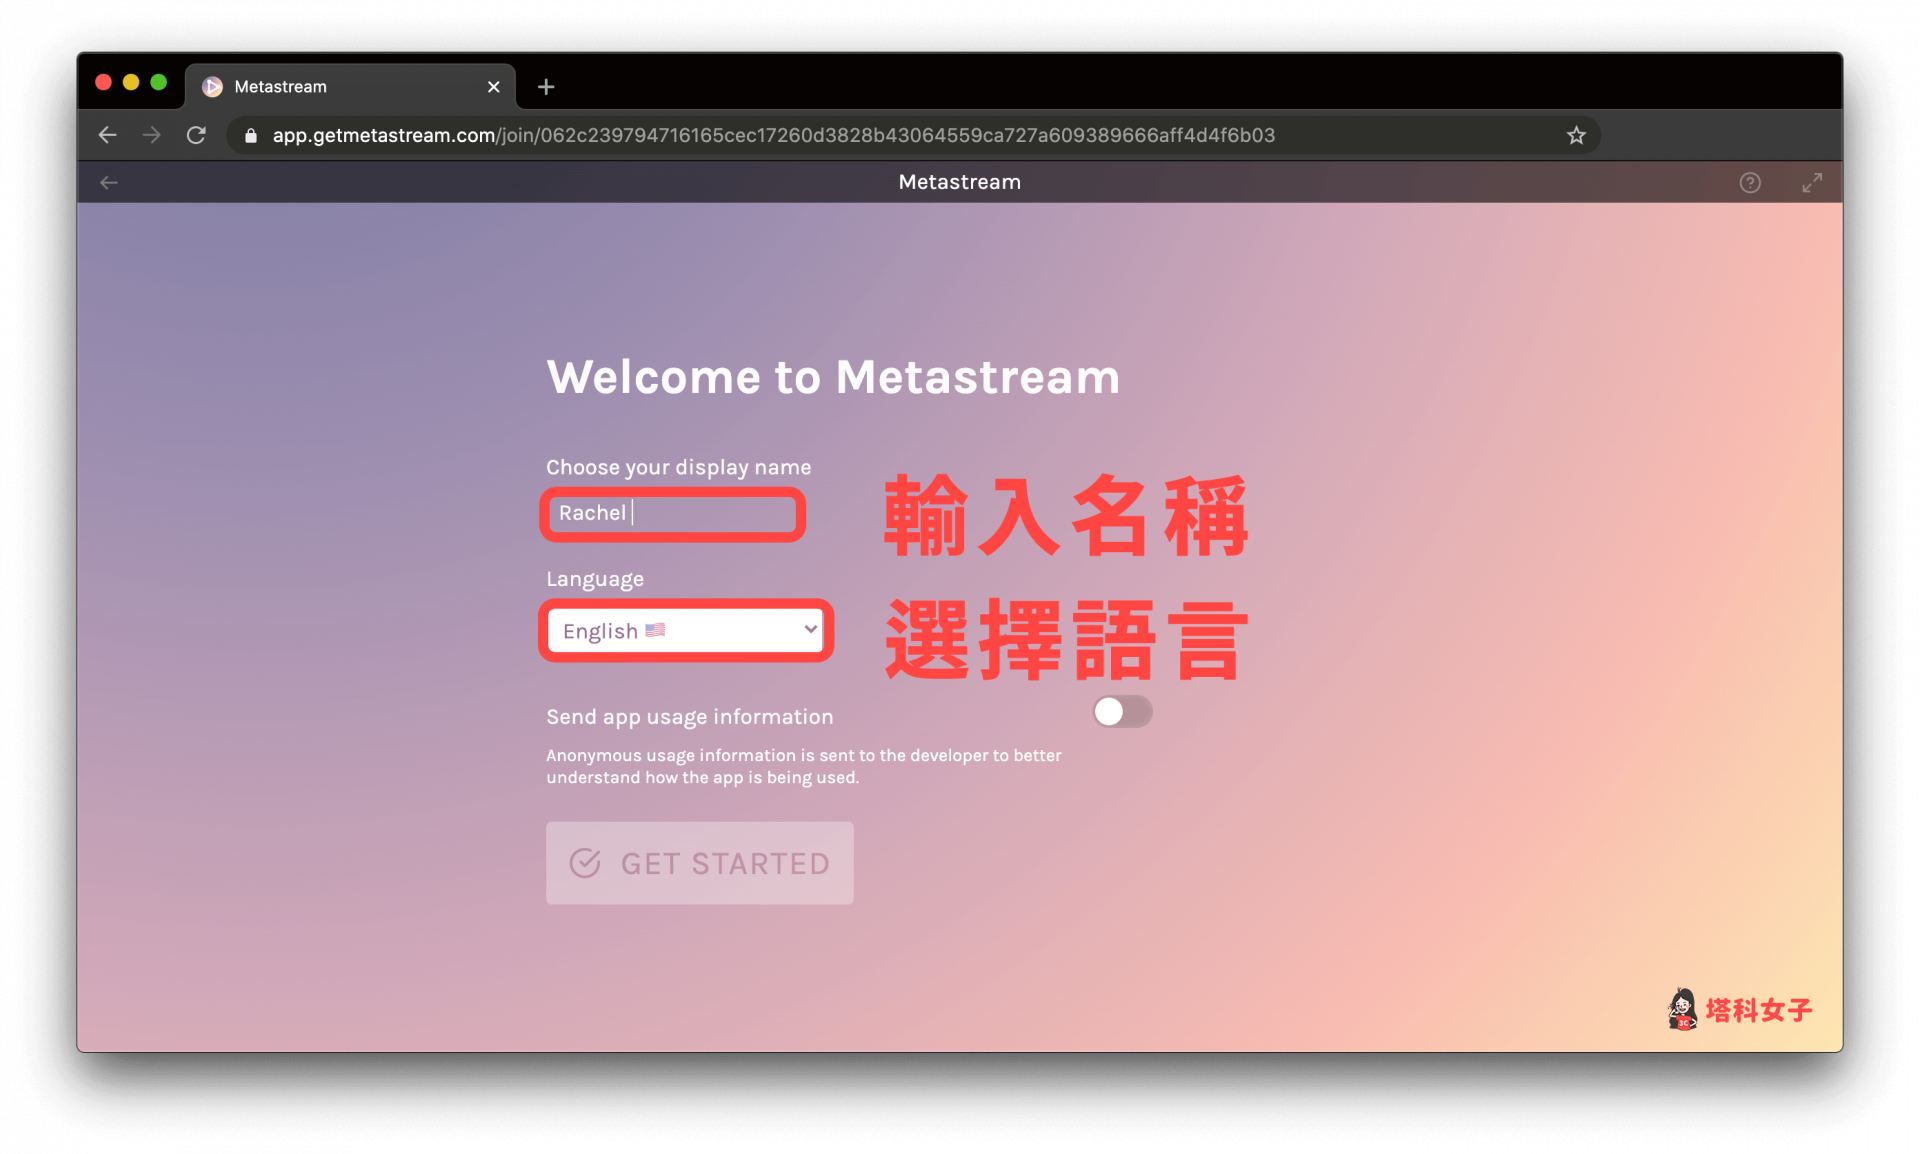Click the Anonymous usage information description text
This screenshot has width=1920, height=1154.
tap(800, 766)
